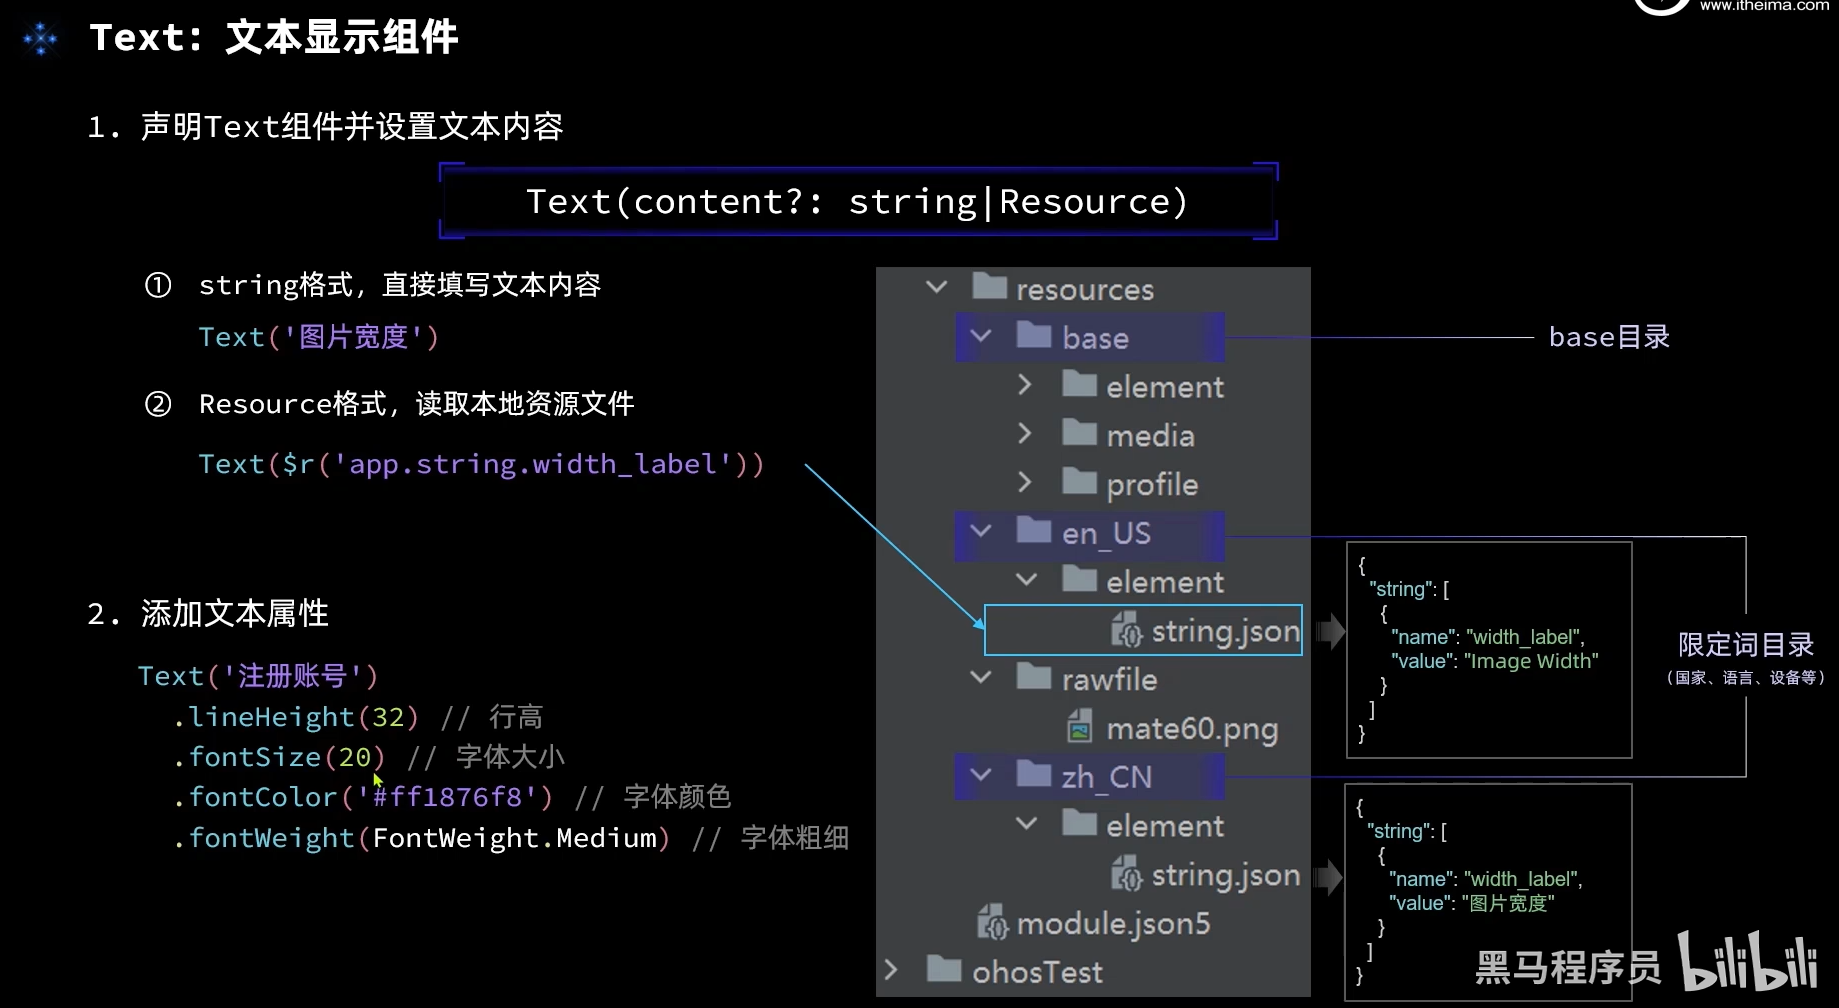Click the snowflake icon beside the title

click(x=41, y=39)
